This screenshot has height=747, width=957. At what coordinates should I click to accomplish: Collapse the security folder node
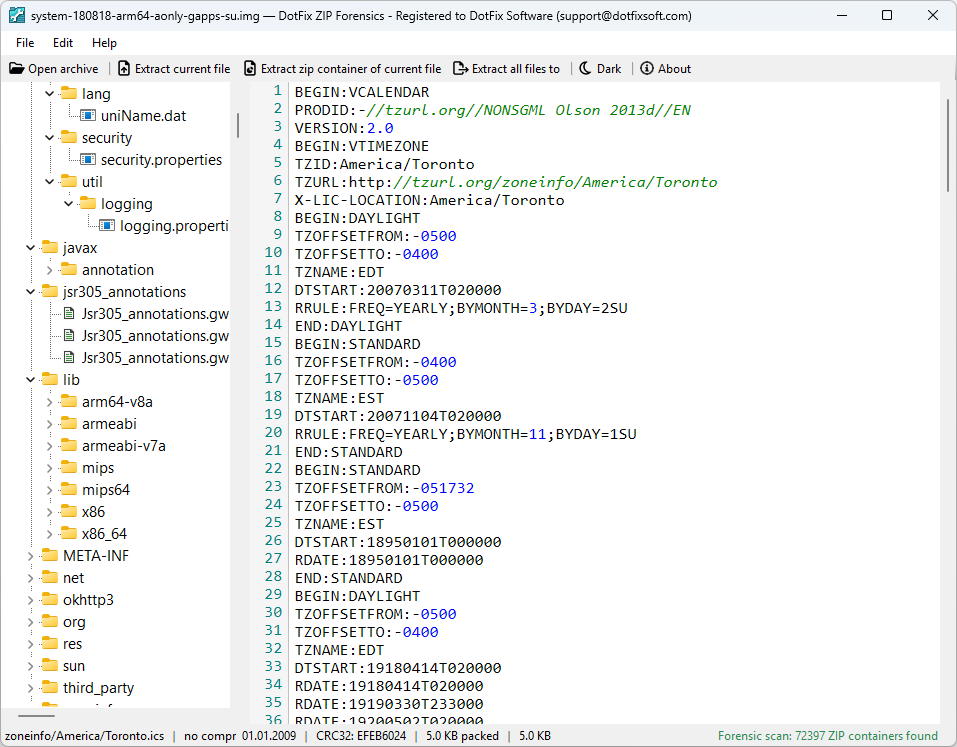click(50, 137)
